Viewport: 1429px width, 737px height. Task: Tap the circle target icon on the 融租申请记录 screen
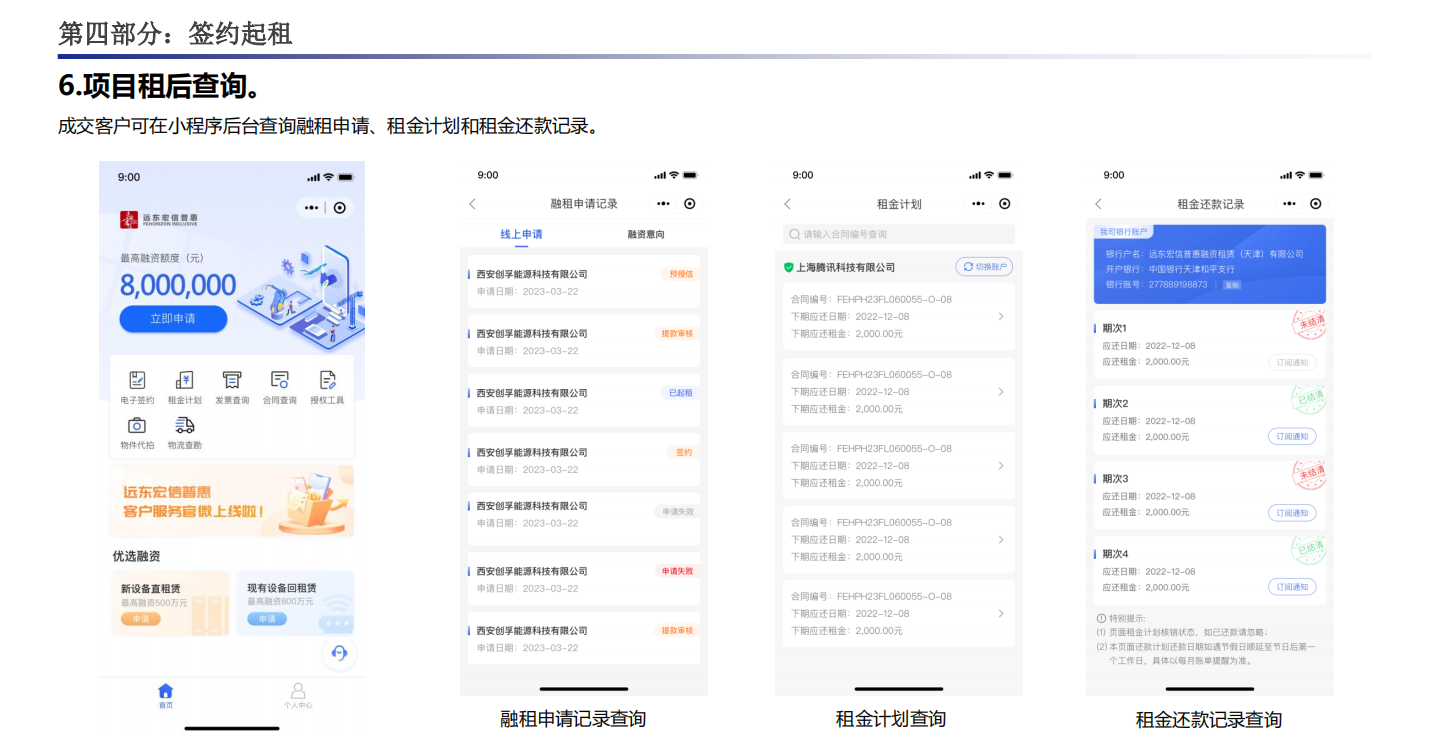690,204
